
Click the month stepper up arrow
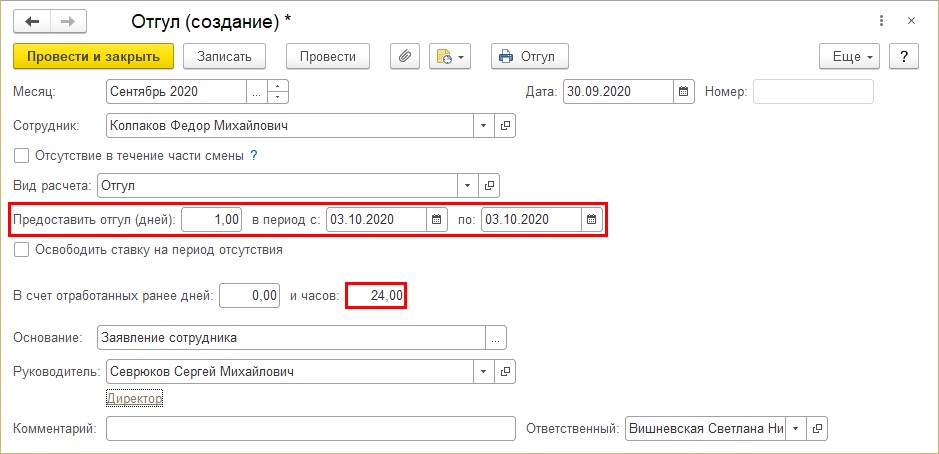(x=278, y=87)
